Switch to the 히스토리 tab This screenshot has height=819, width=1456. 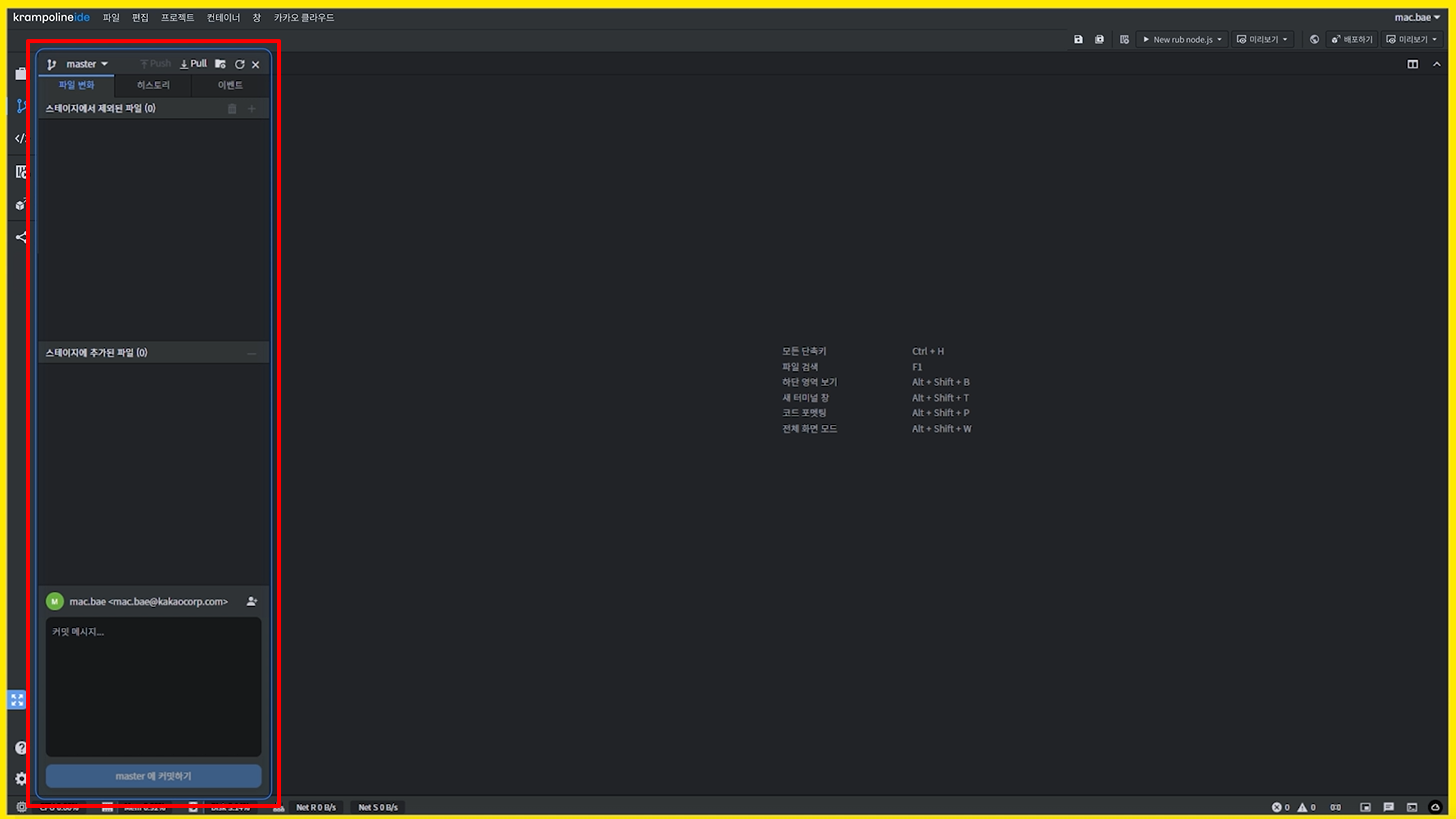click(153, 85)
